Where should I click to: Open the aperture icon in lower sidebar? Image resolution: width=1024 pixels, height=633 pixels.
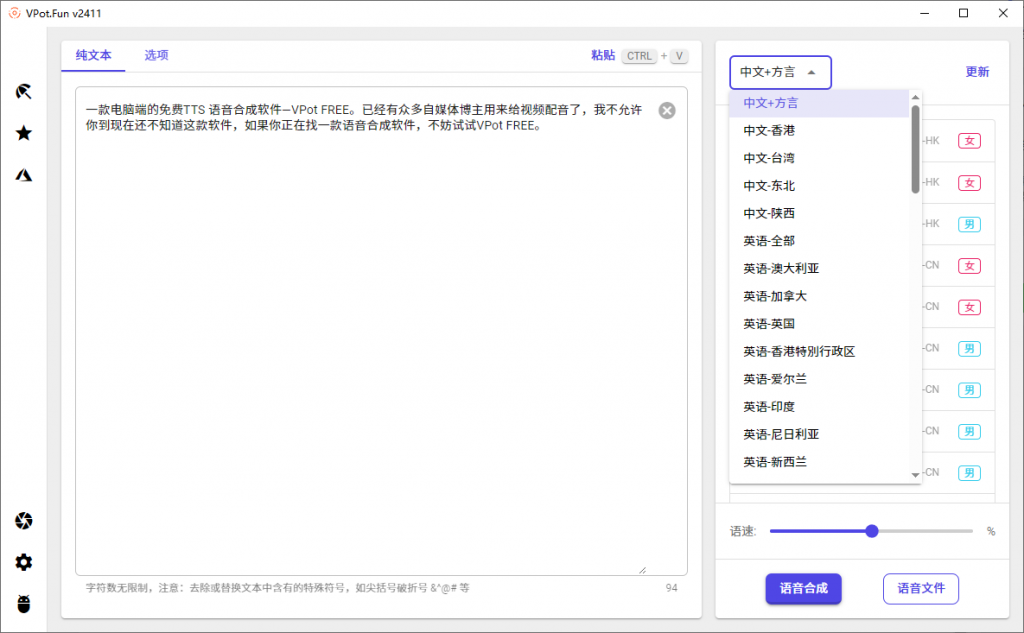point(23,521)
